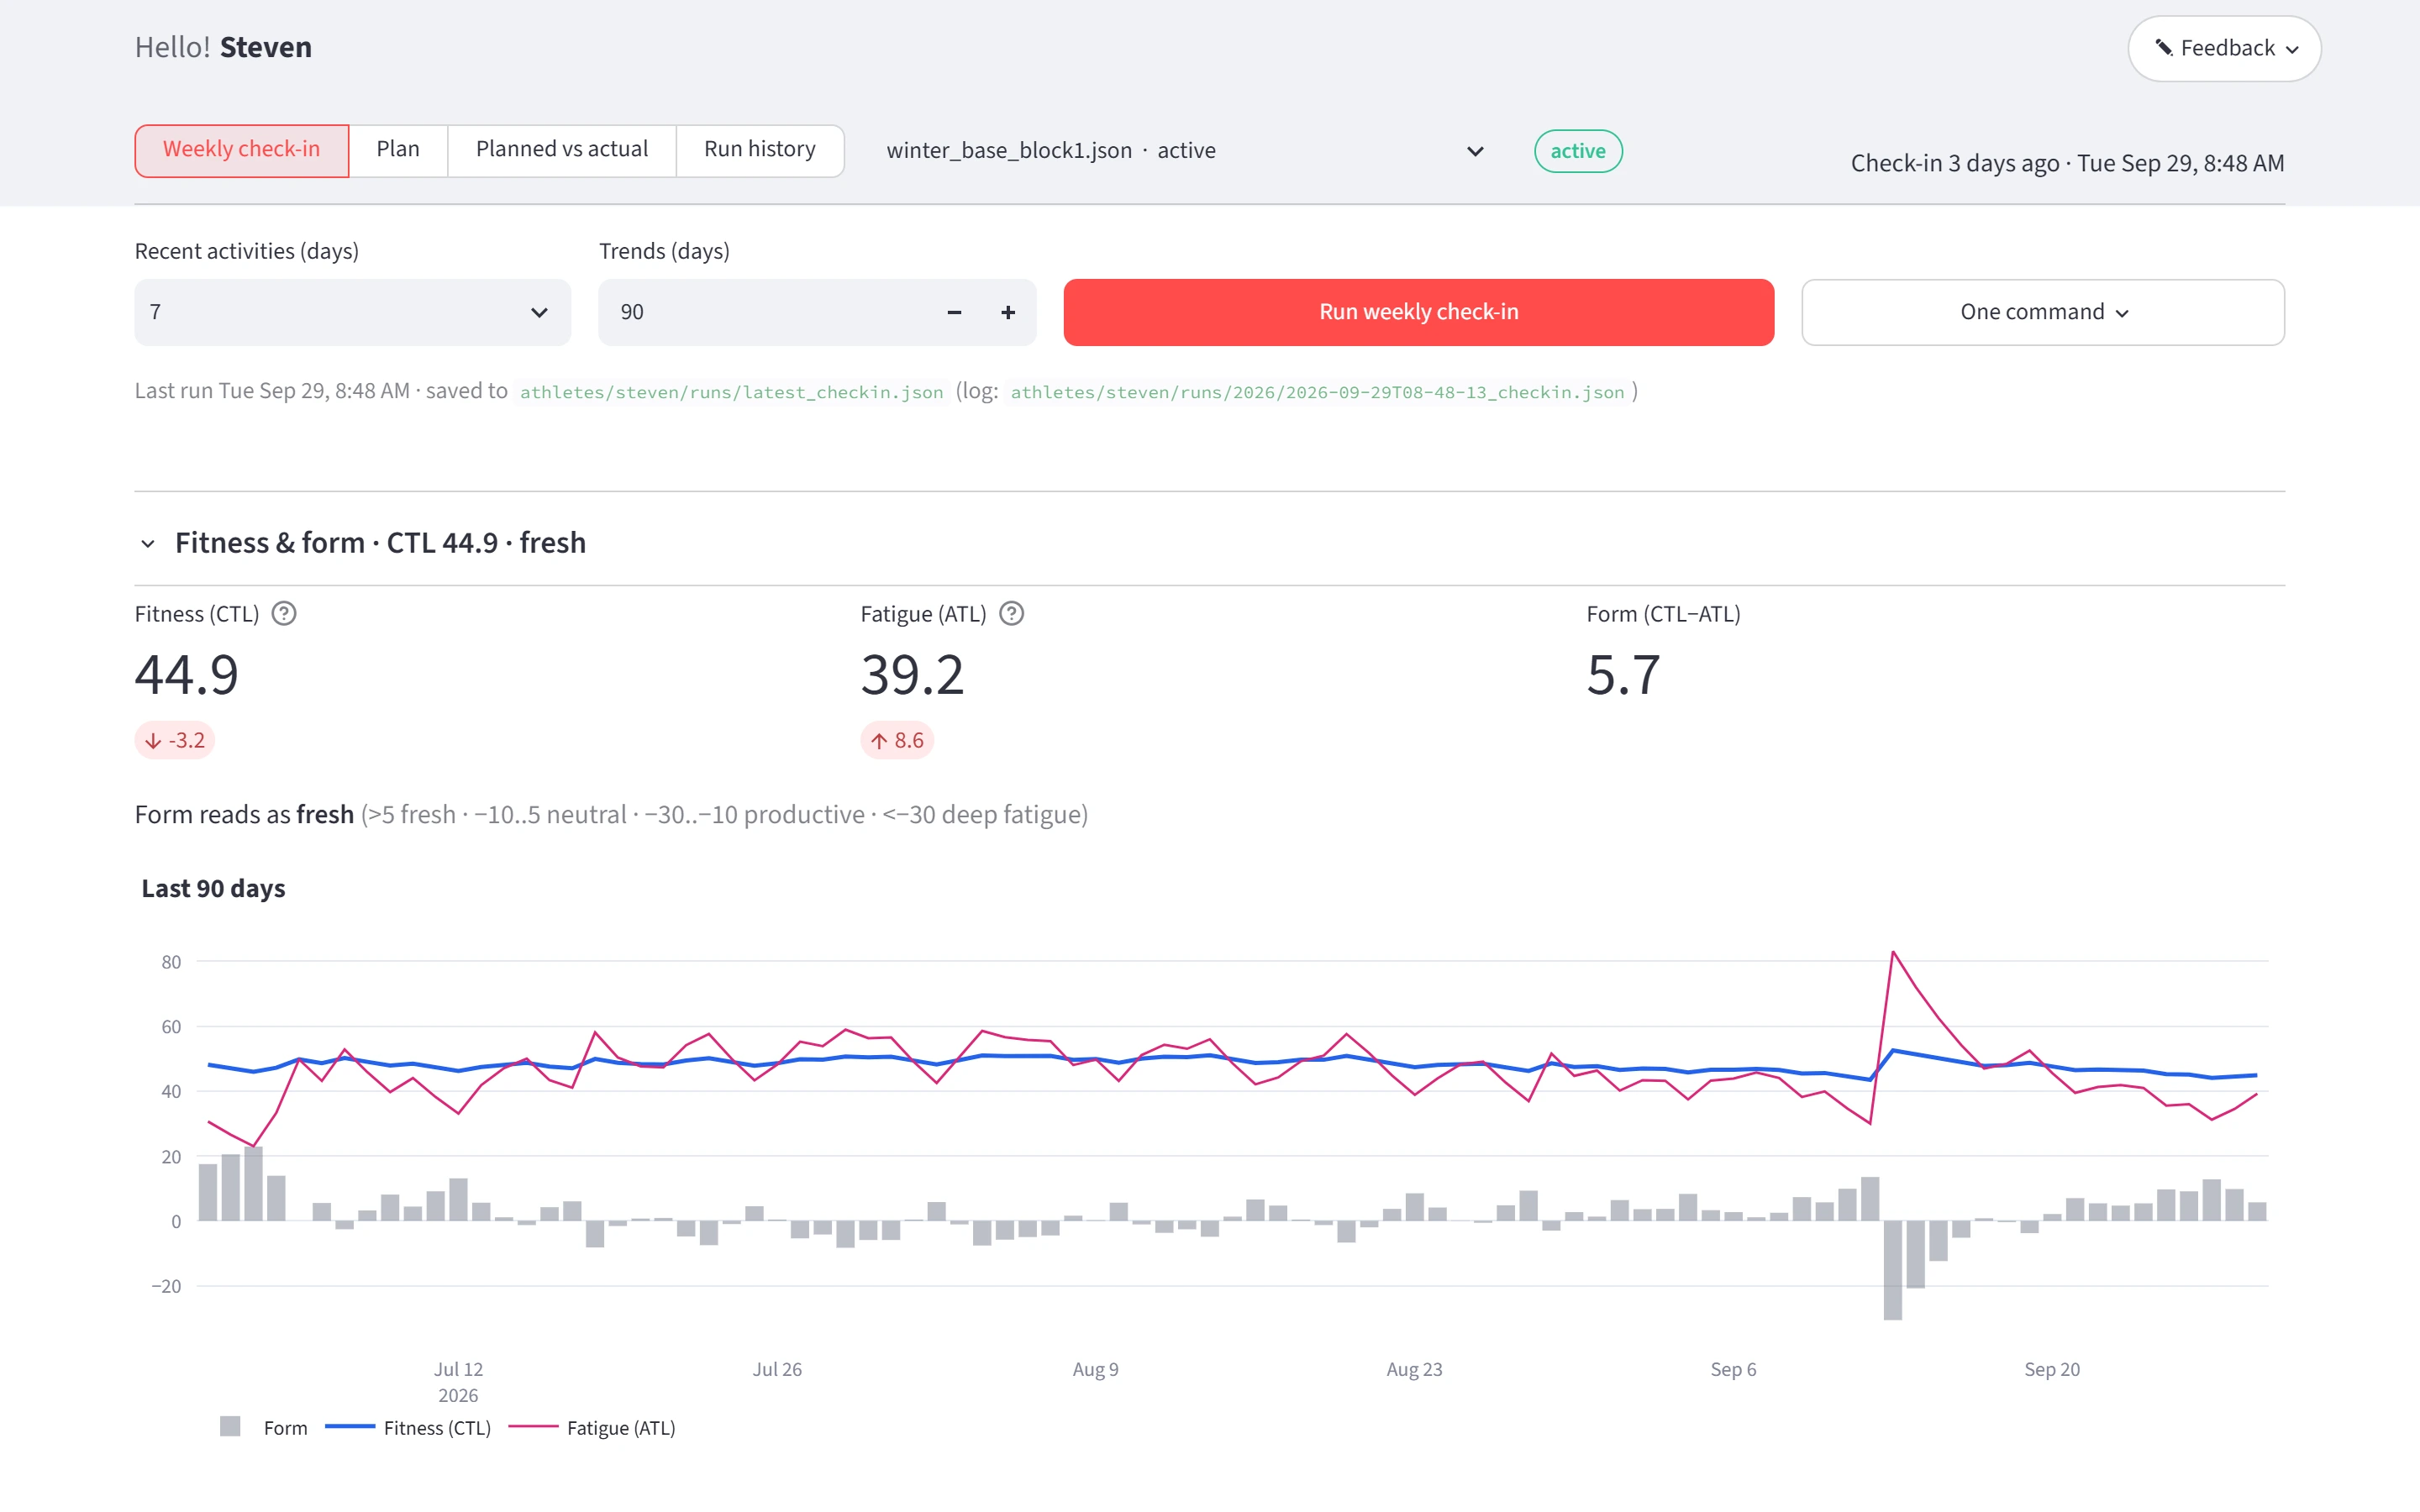The width and height of the screenshot is (2420, 1512).
Task: Toggle Form series in chart legend
Action: coord(264,1427)
